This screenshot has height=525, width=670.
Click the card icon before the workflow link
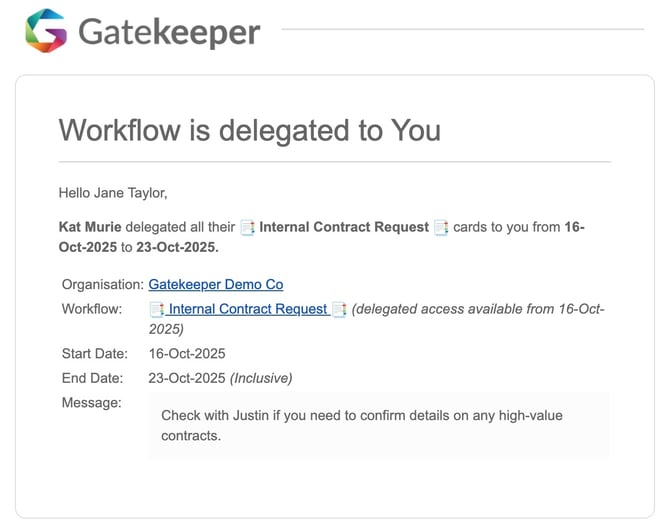pos(157,309)
